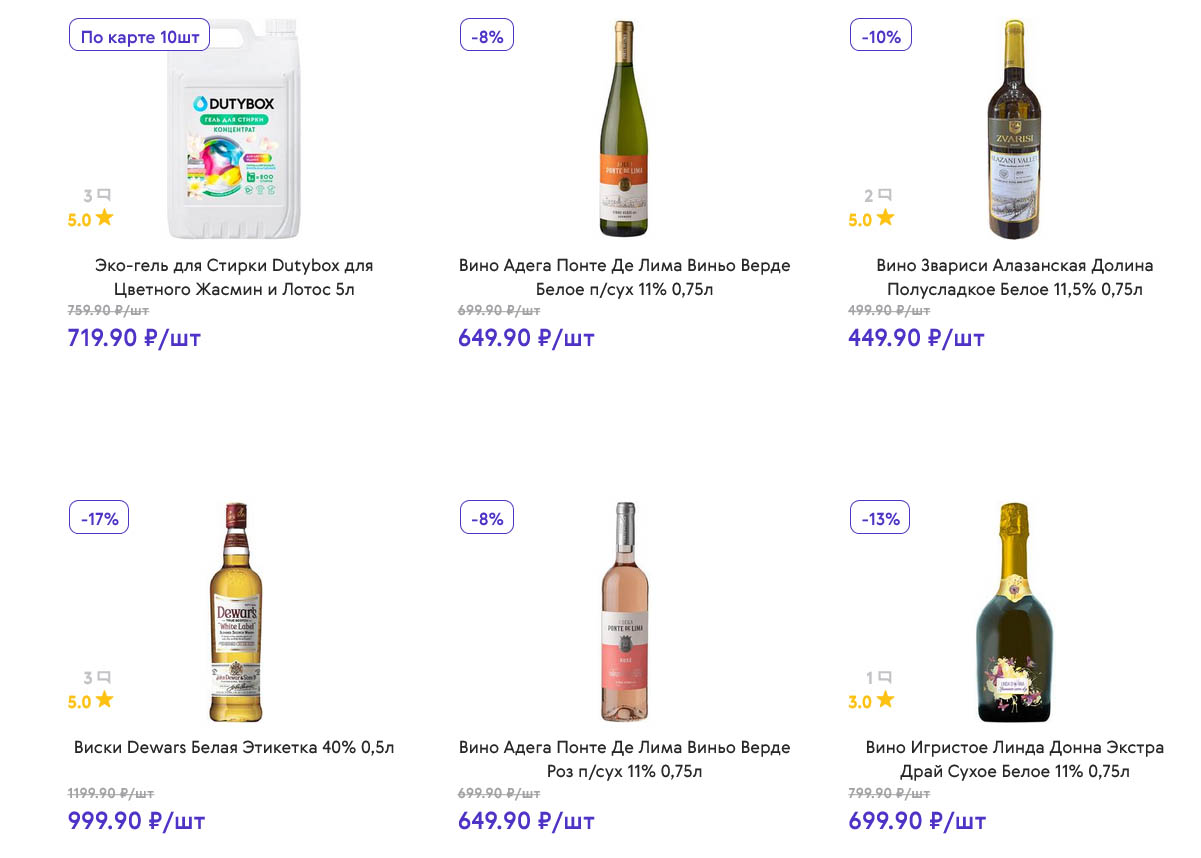Click the Ponte de Lima rosé bottle image
This screenshot has height=858, width=1201.
coord(624,612)
